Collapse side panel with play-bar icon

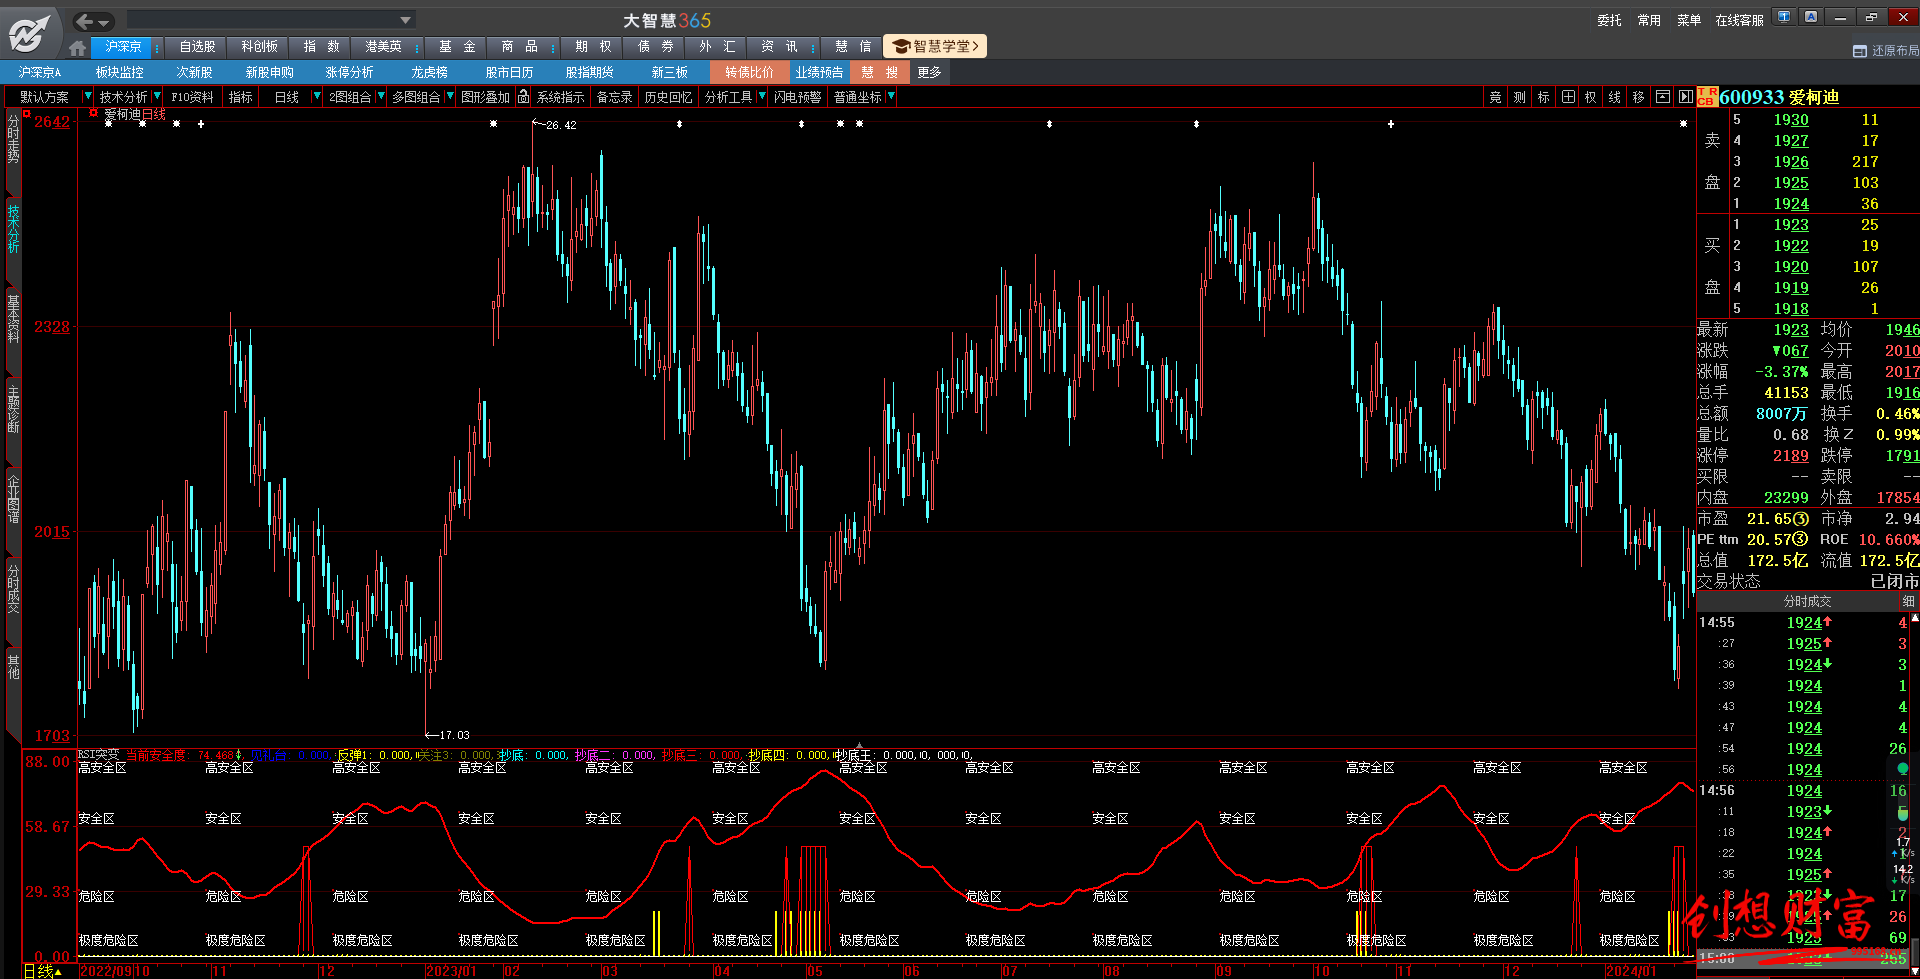click(x=1685, y=97)
